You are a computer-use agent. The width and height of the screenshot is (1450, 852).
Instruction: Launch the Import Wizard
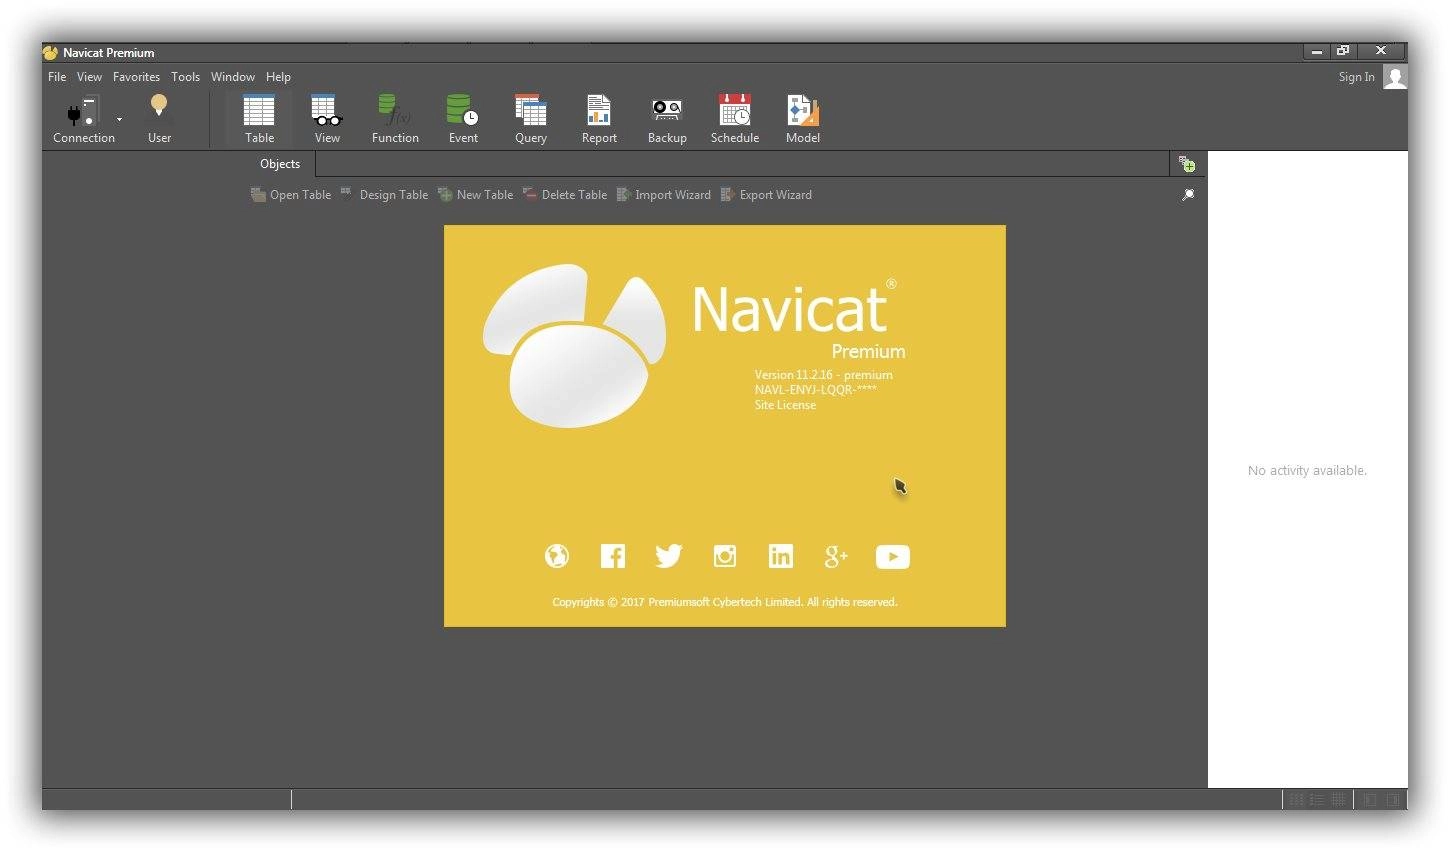[x=664, y=195]
